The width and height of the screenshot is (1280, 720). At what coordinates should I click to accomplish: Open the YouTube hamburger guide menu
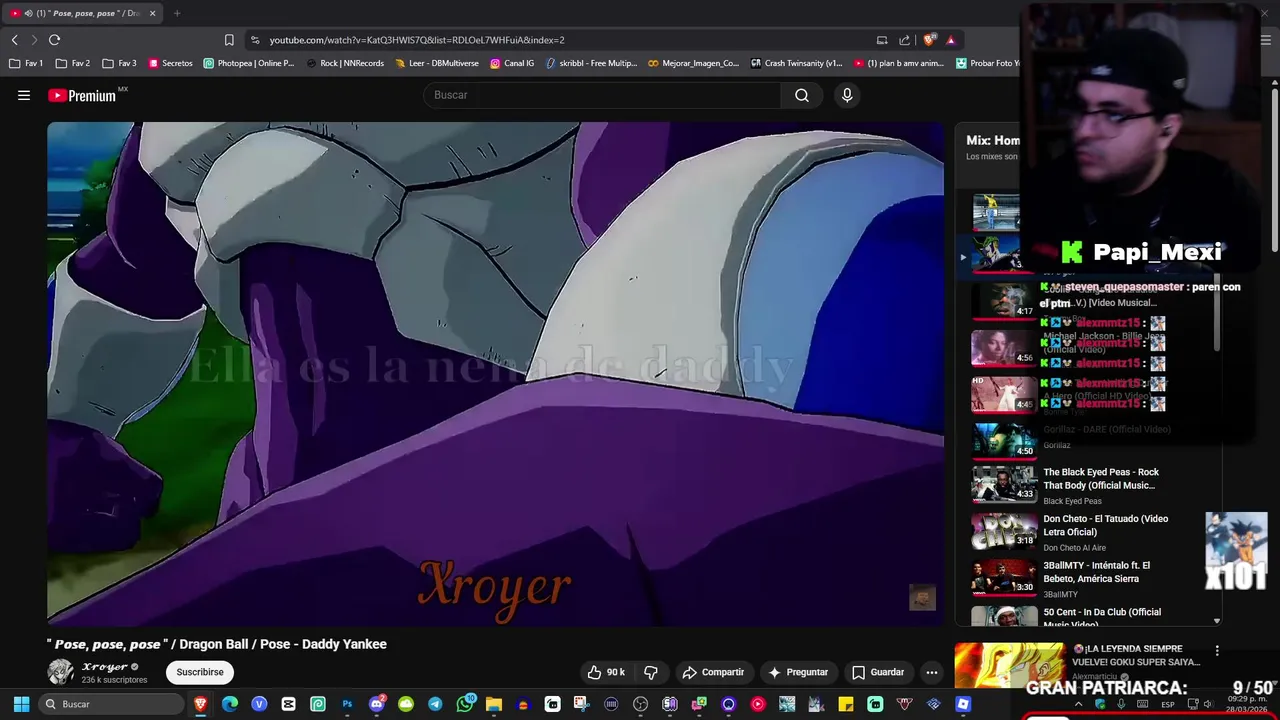(x=24, y=95)
